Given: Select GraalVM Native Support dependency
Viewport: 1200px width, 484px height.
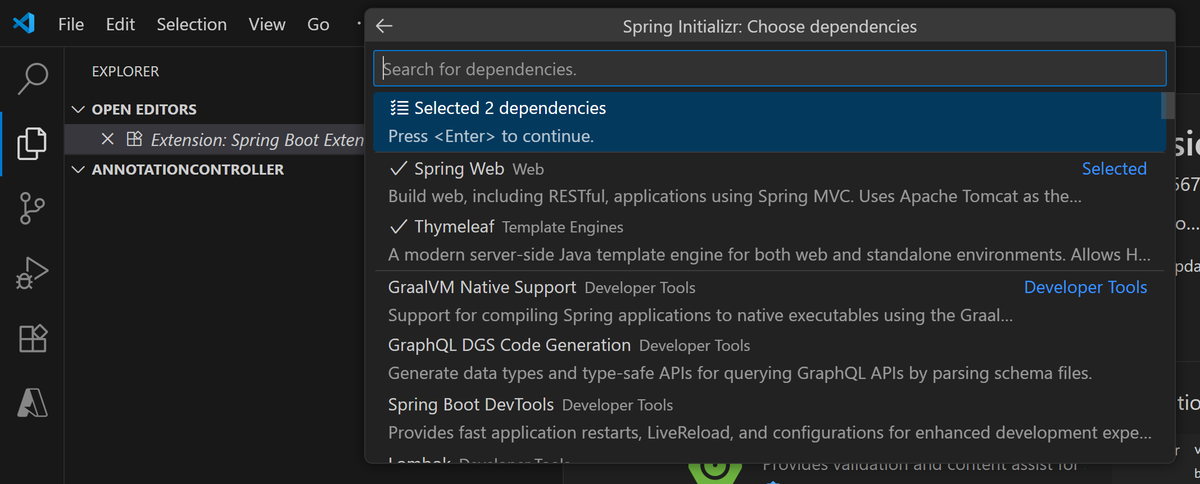Looking at the screenshot, I should [770, 301].
